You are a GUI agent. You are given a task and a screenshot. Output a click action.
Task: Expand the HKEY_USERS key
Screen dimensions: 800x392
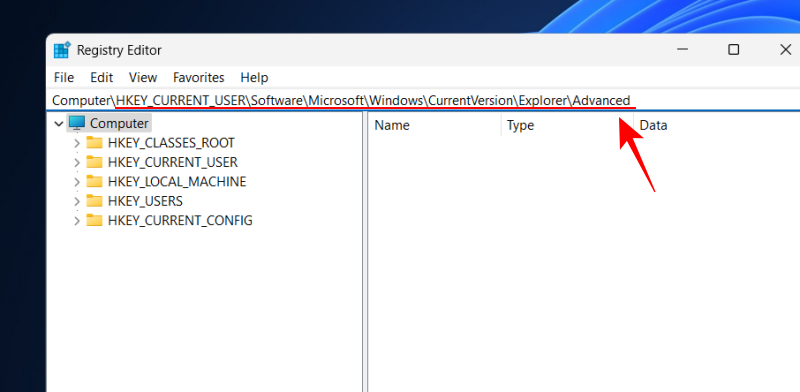(x=77, y=201)
